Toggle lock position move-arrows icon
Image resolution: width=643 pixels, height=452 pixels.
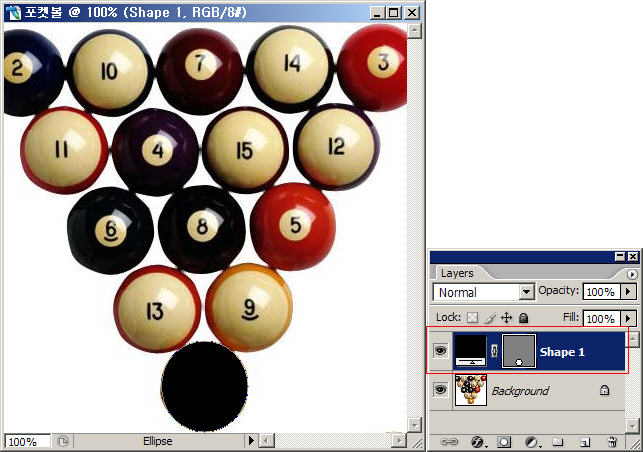507,318
